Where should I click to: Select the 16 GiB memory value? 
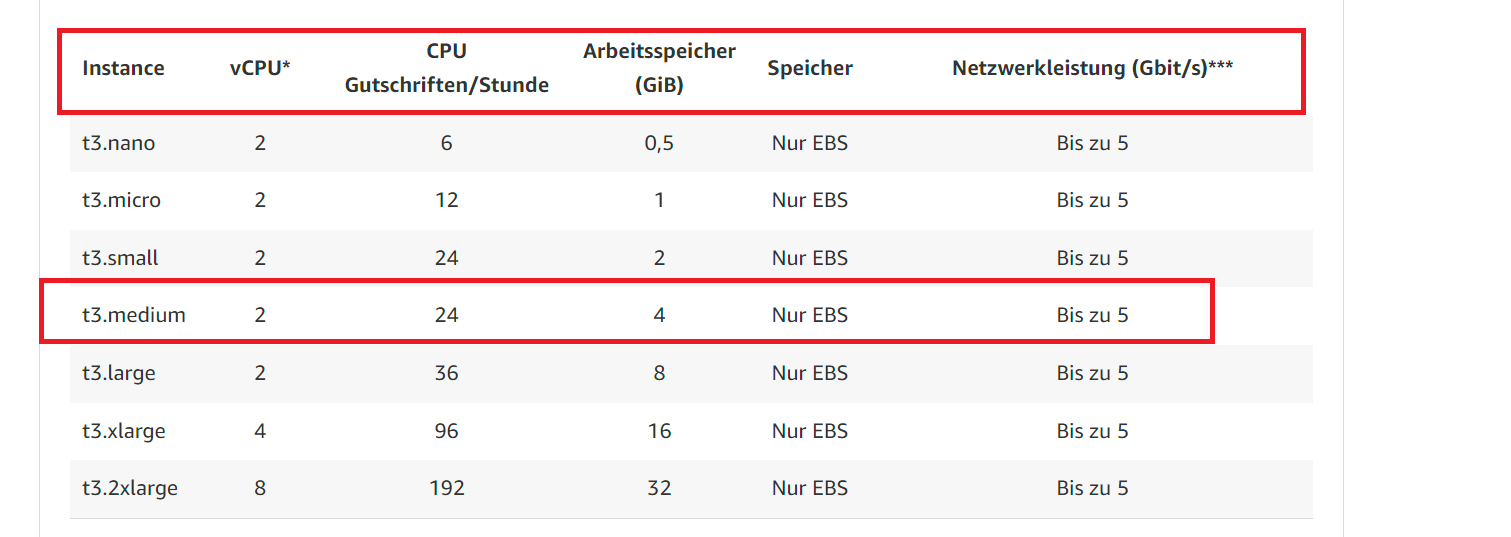click(659, 431)
